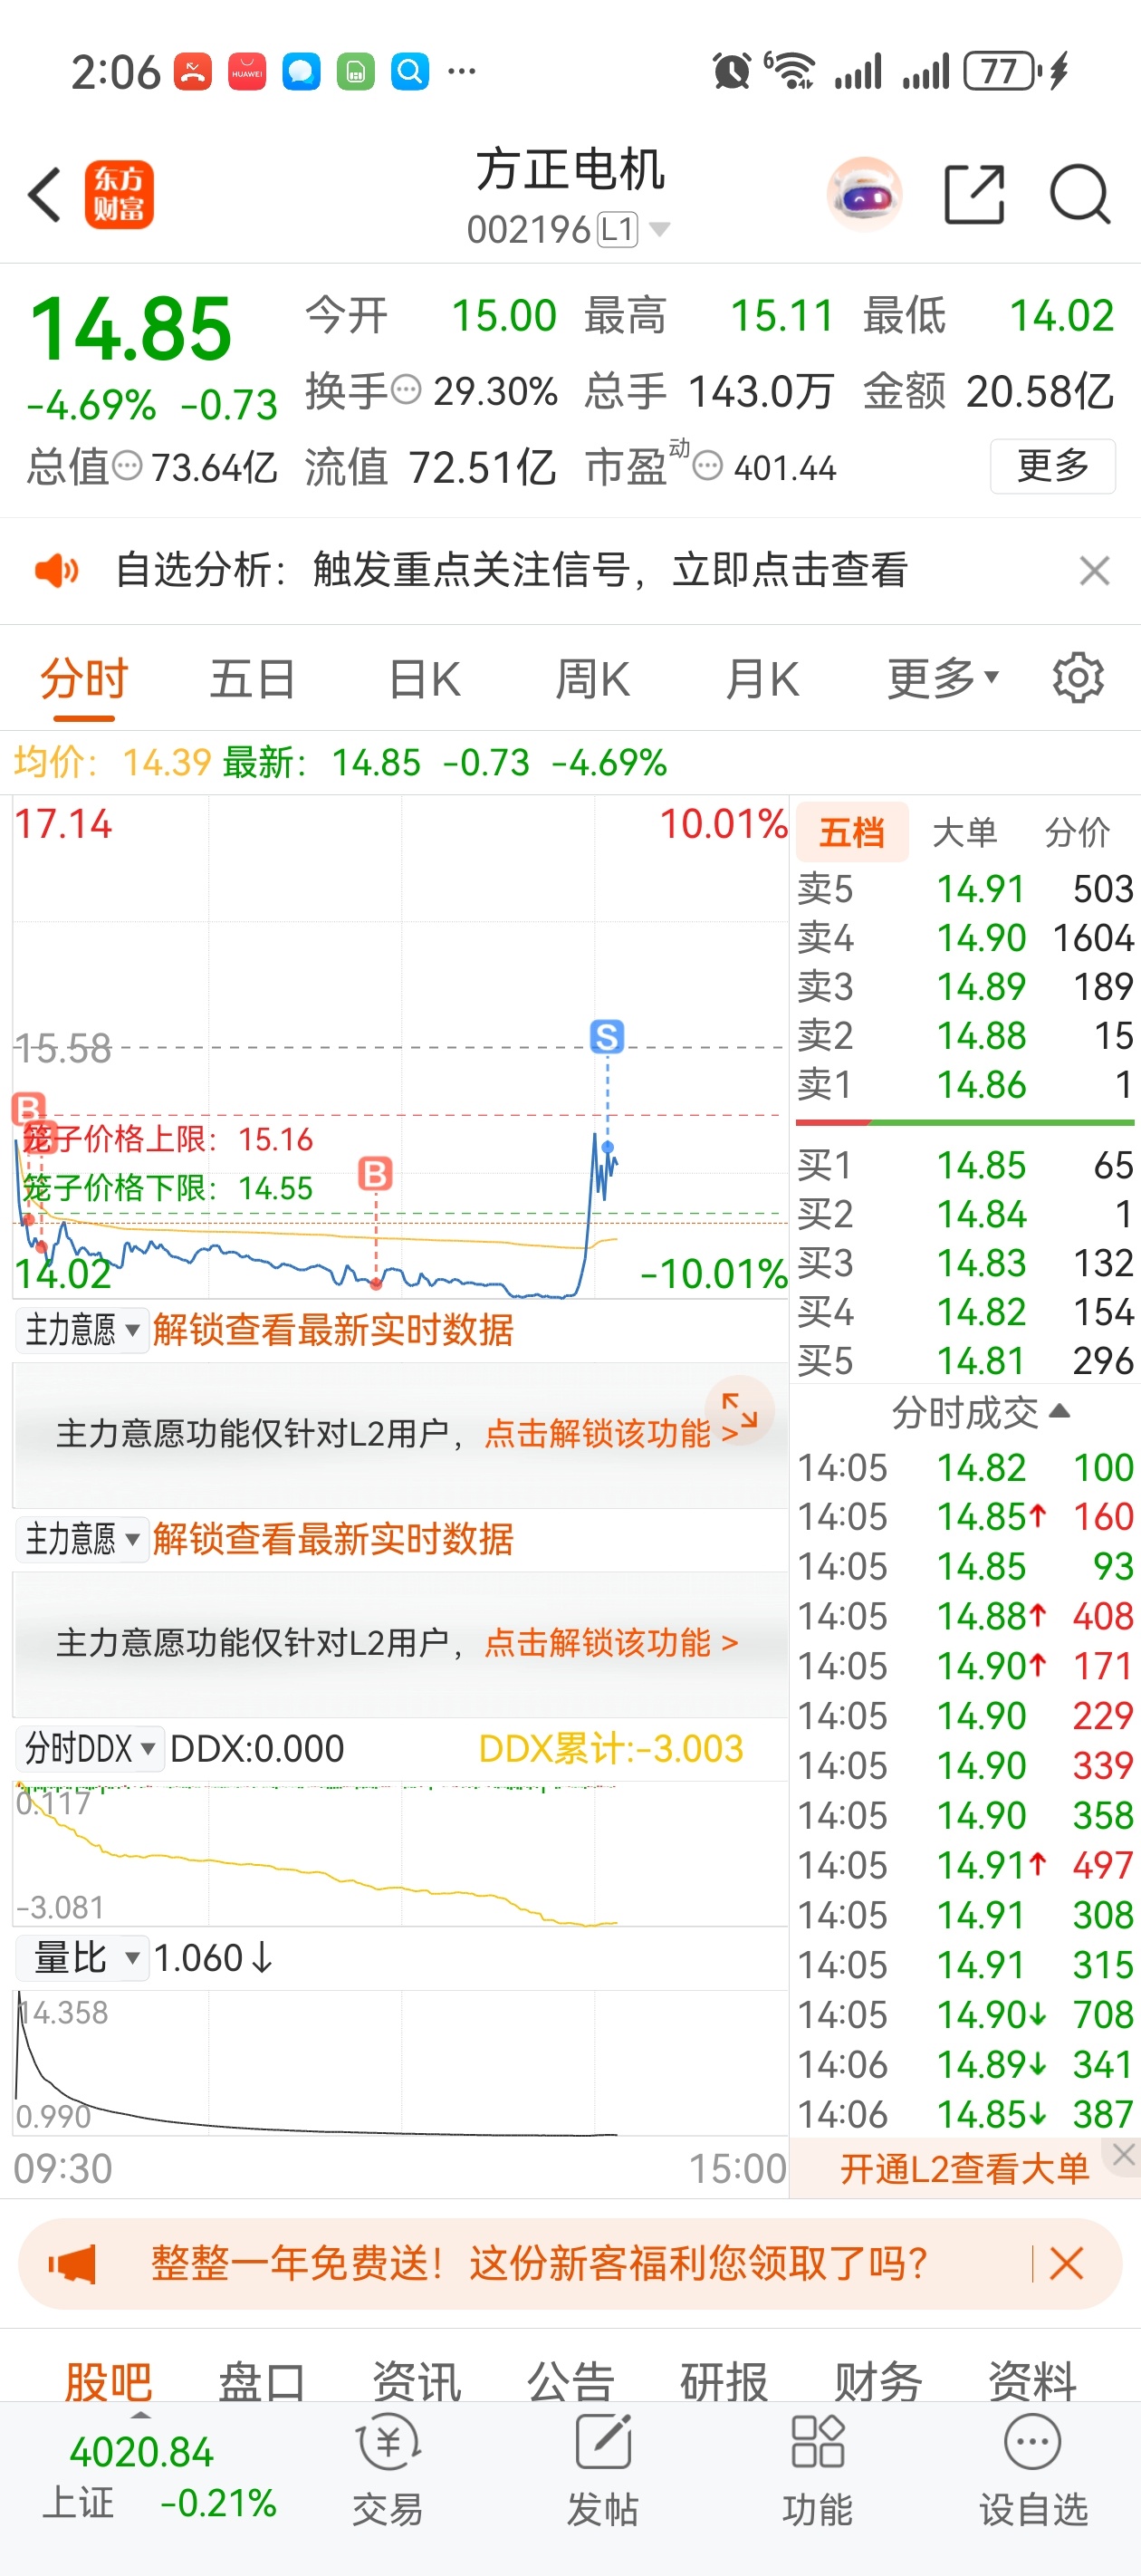Expand the second 主力意愿 indicator dropdown
Viewport: 1141px width, 2576px height.
pyautogui.click(x=82, y=1539)
